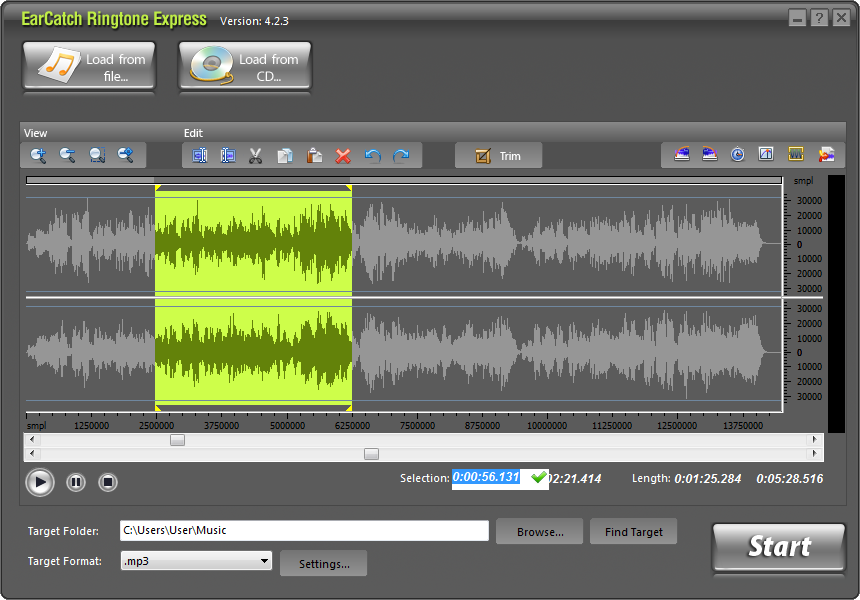Click the top-right yellow selection end marker

coord(349,188)
